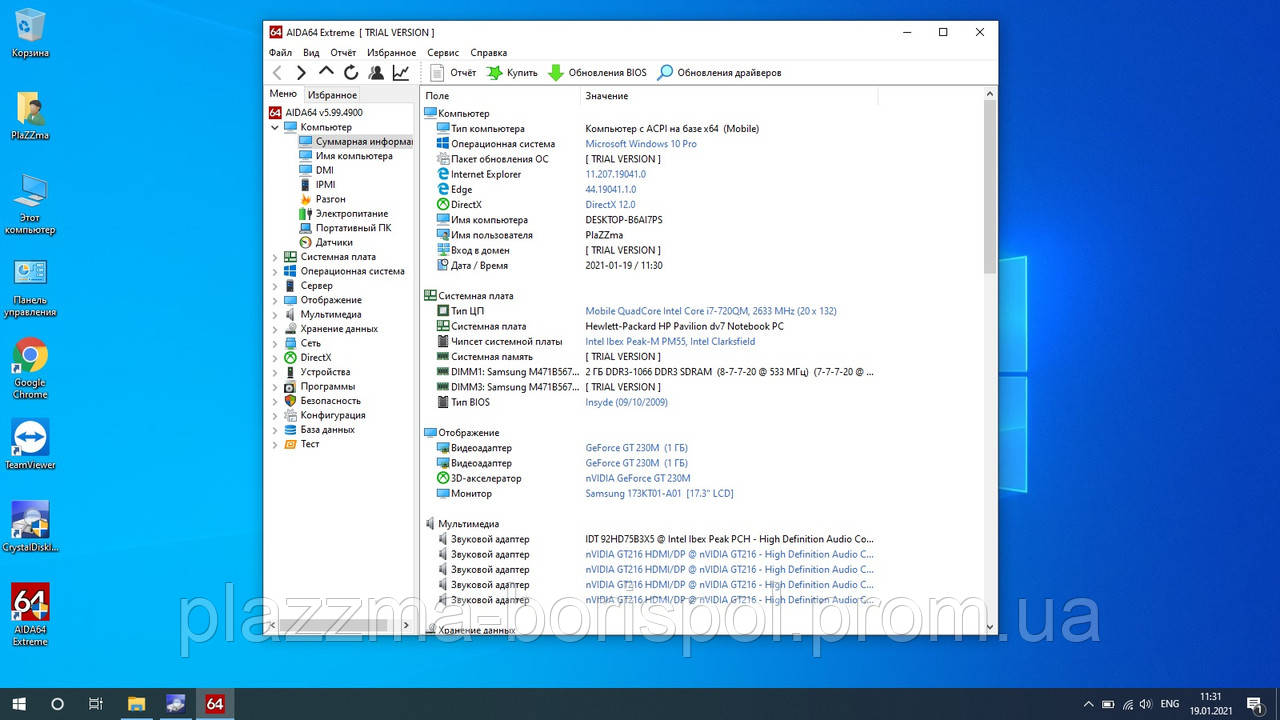
Task: Expand the Устройства tree node
Action: click(275, 372)
